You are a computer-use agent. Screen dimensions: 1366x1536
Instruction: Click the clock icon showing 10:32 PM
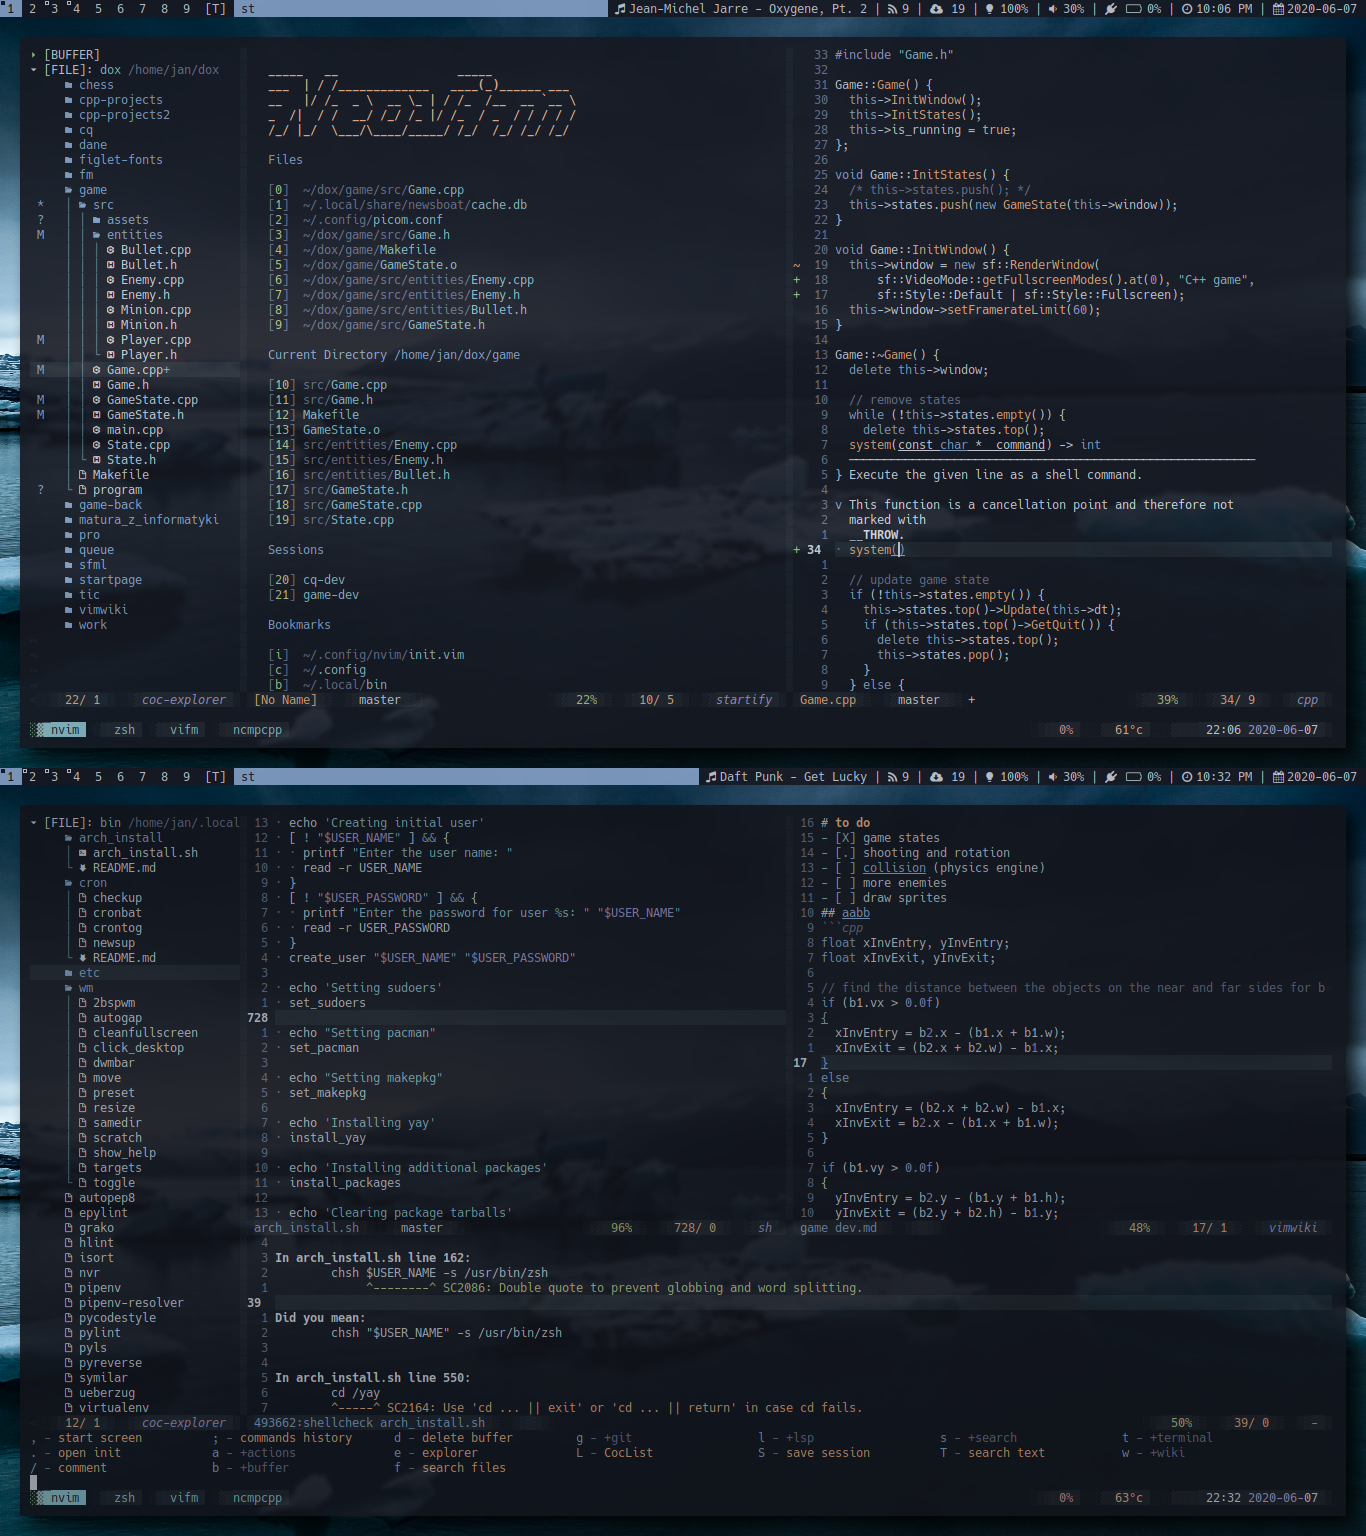1187,777
